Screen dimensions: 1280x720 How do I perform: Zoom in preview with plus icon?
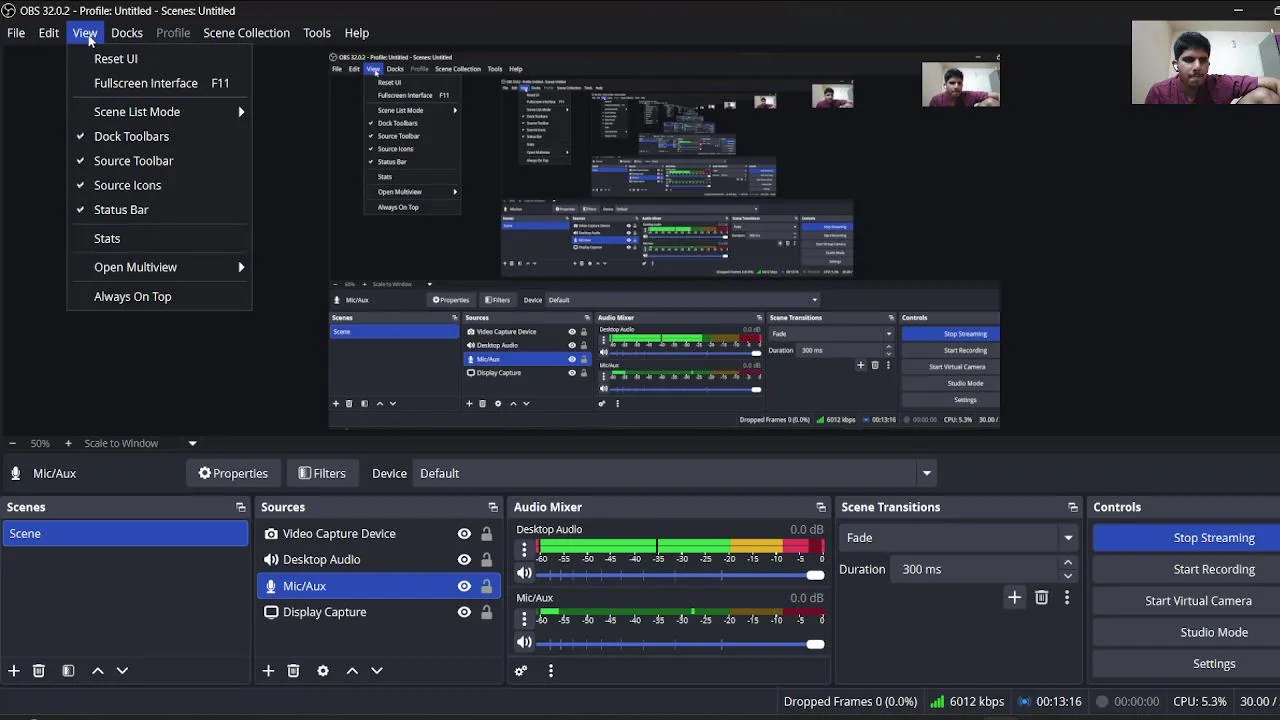tap(68, 443)
